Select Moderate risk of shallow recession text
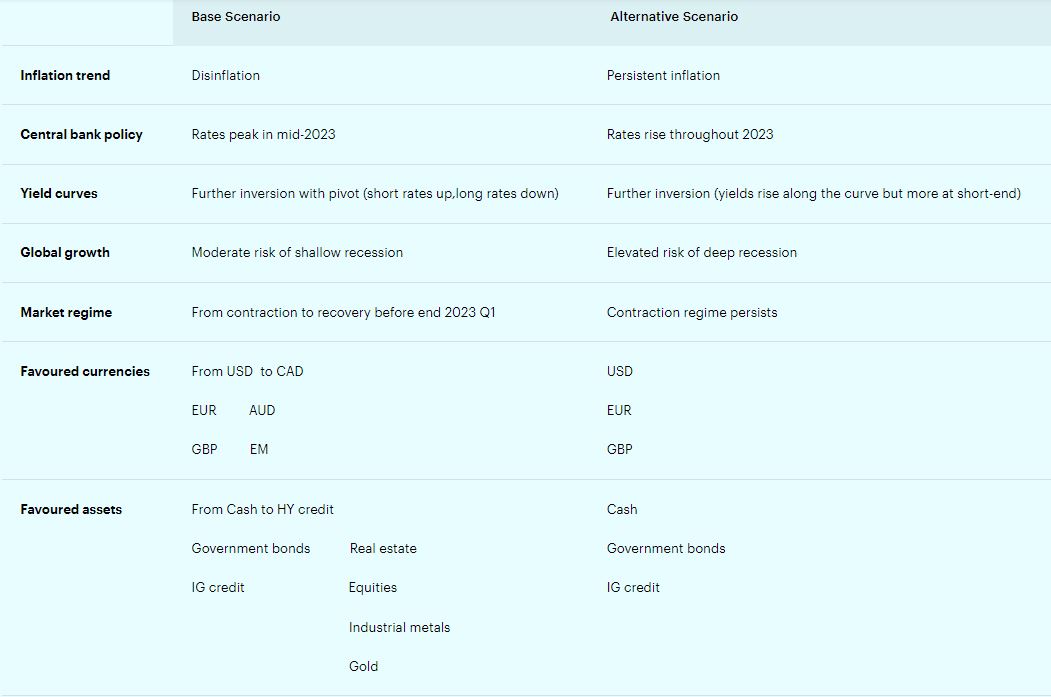The width and height of the screenshot is (1051, 697). [x=297, y=252]
